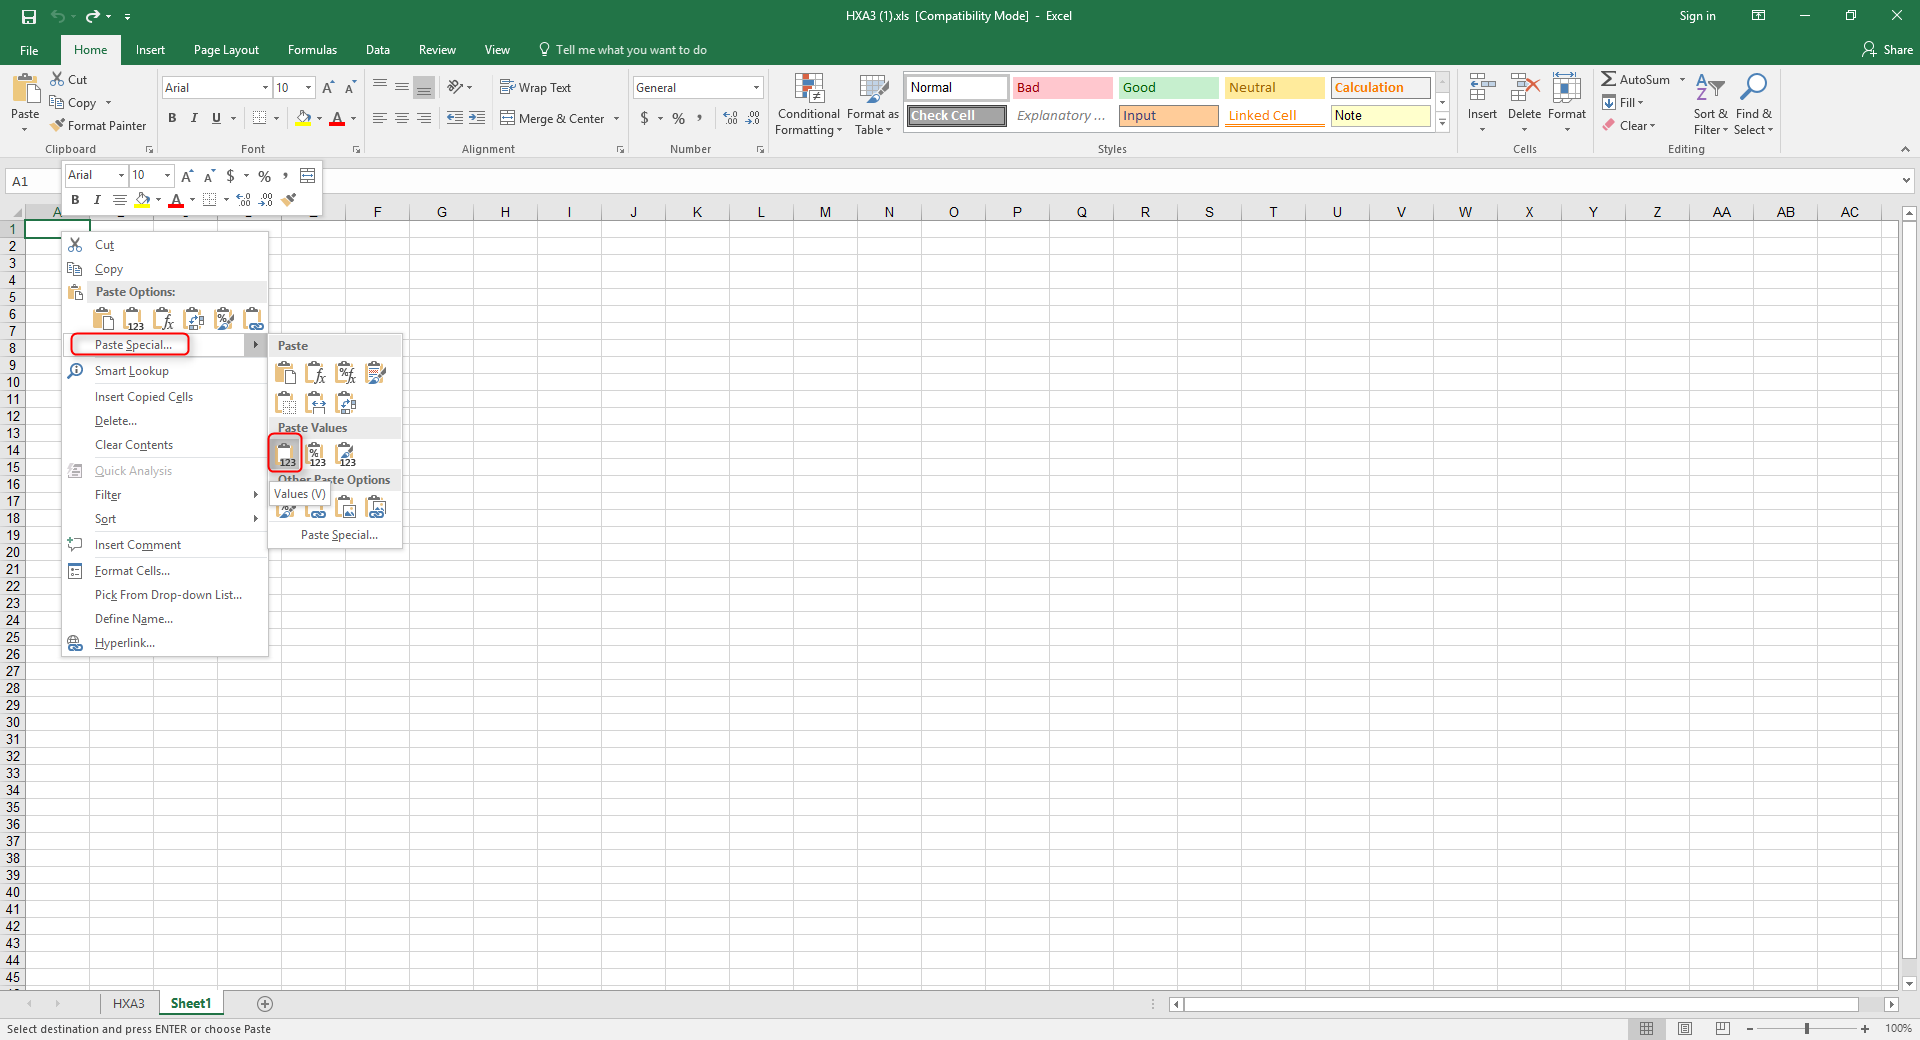The image size is (1920, 1040).
Task: Click Formatting paste icon in context menu Paste Options
Action: tap(224, 319)
